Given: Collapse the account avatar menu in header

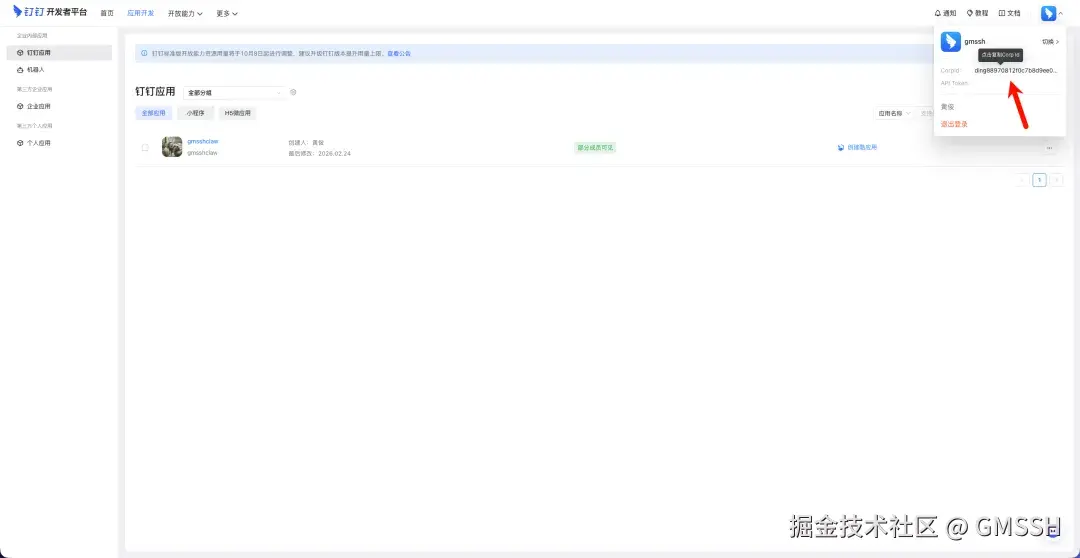Looking at the screenshot, I should pos(1051,13).
